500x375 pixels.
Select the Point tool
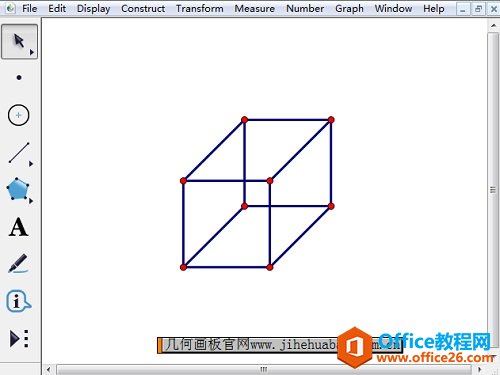click(x=19, y=78)
